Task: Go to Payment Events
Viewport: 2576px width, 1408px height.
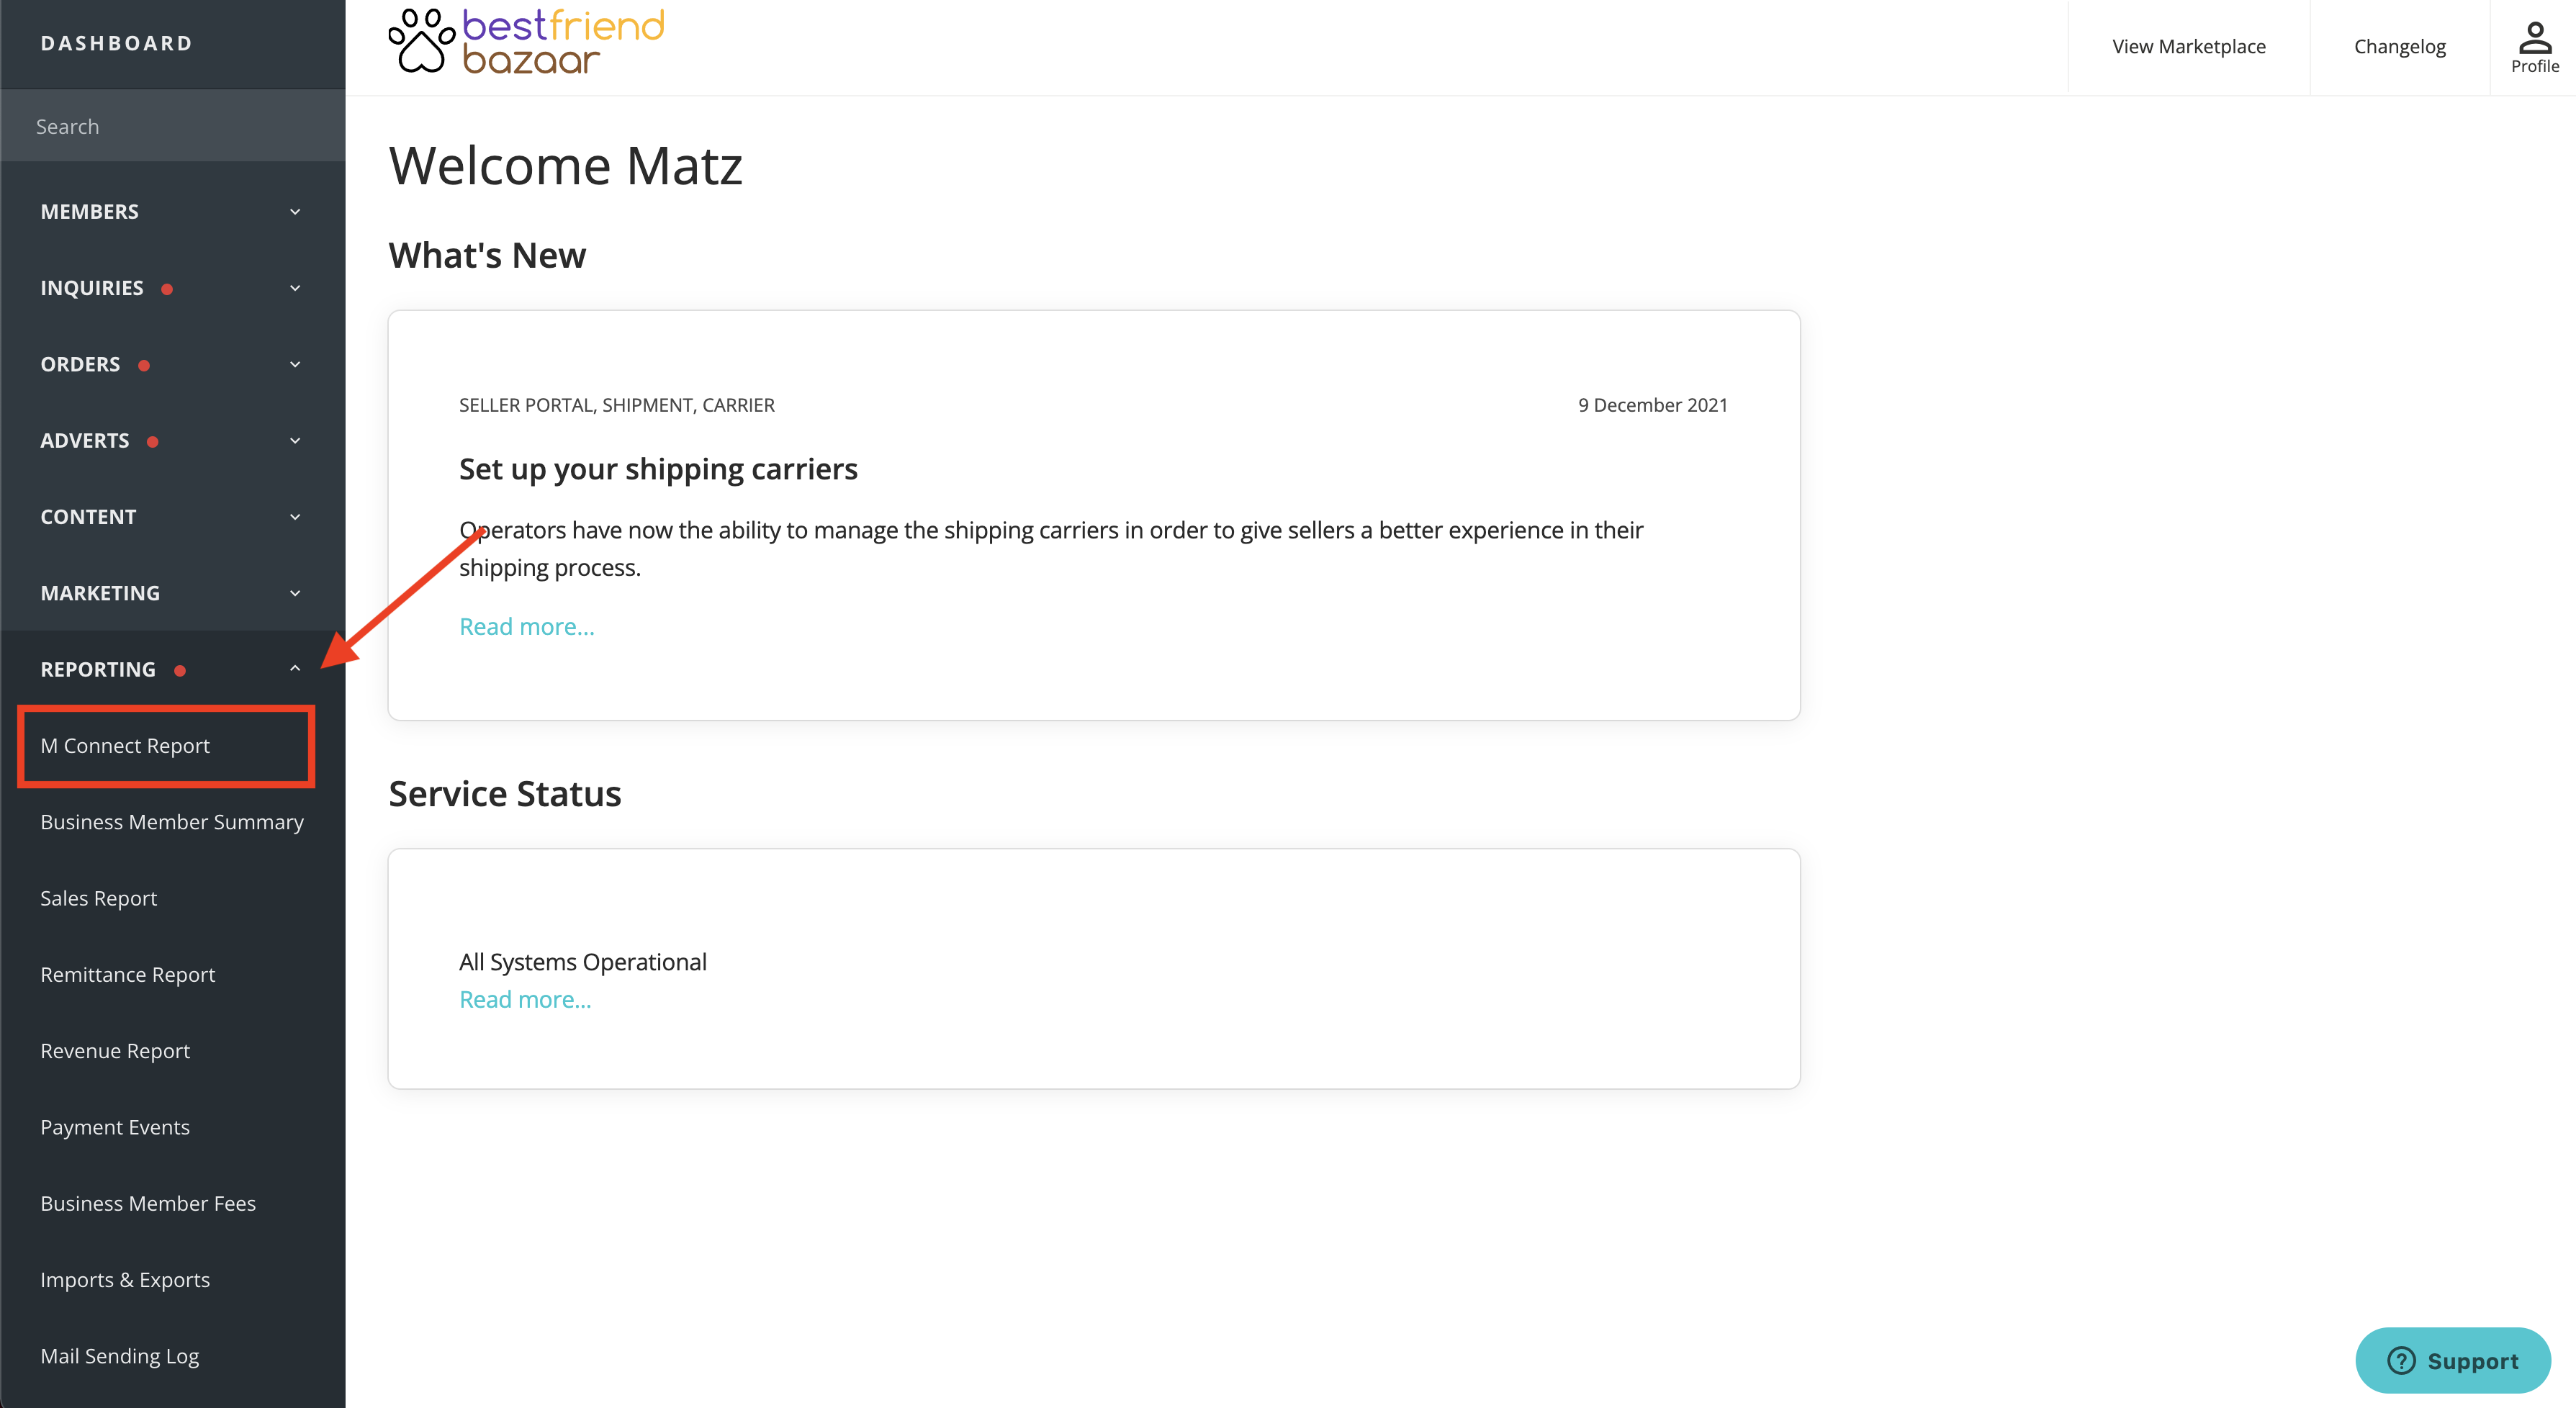Action: click(x=115, y=1127)
